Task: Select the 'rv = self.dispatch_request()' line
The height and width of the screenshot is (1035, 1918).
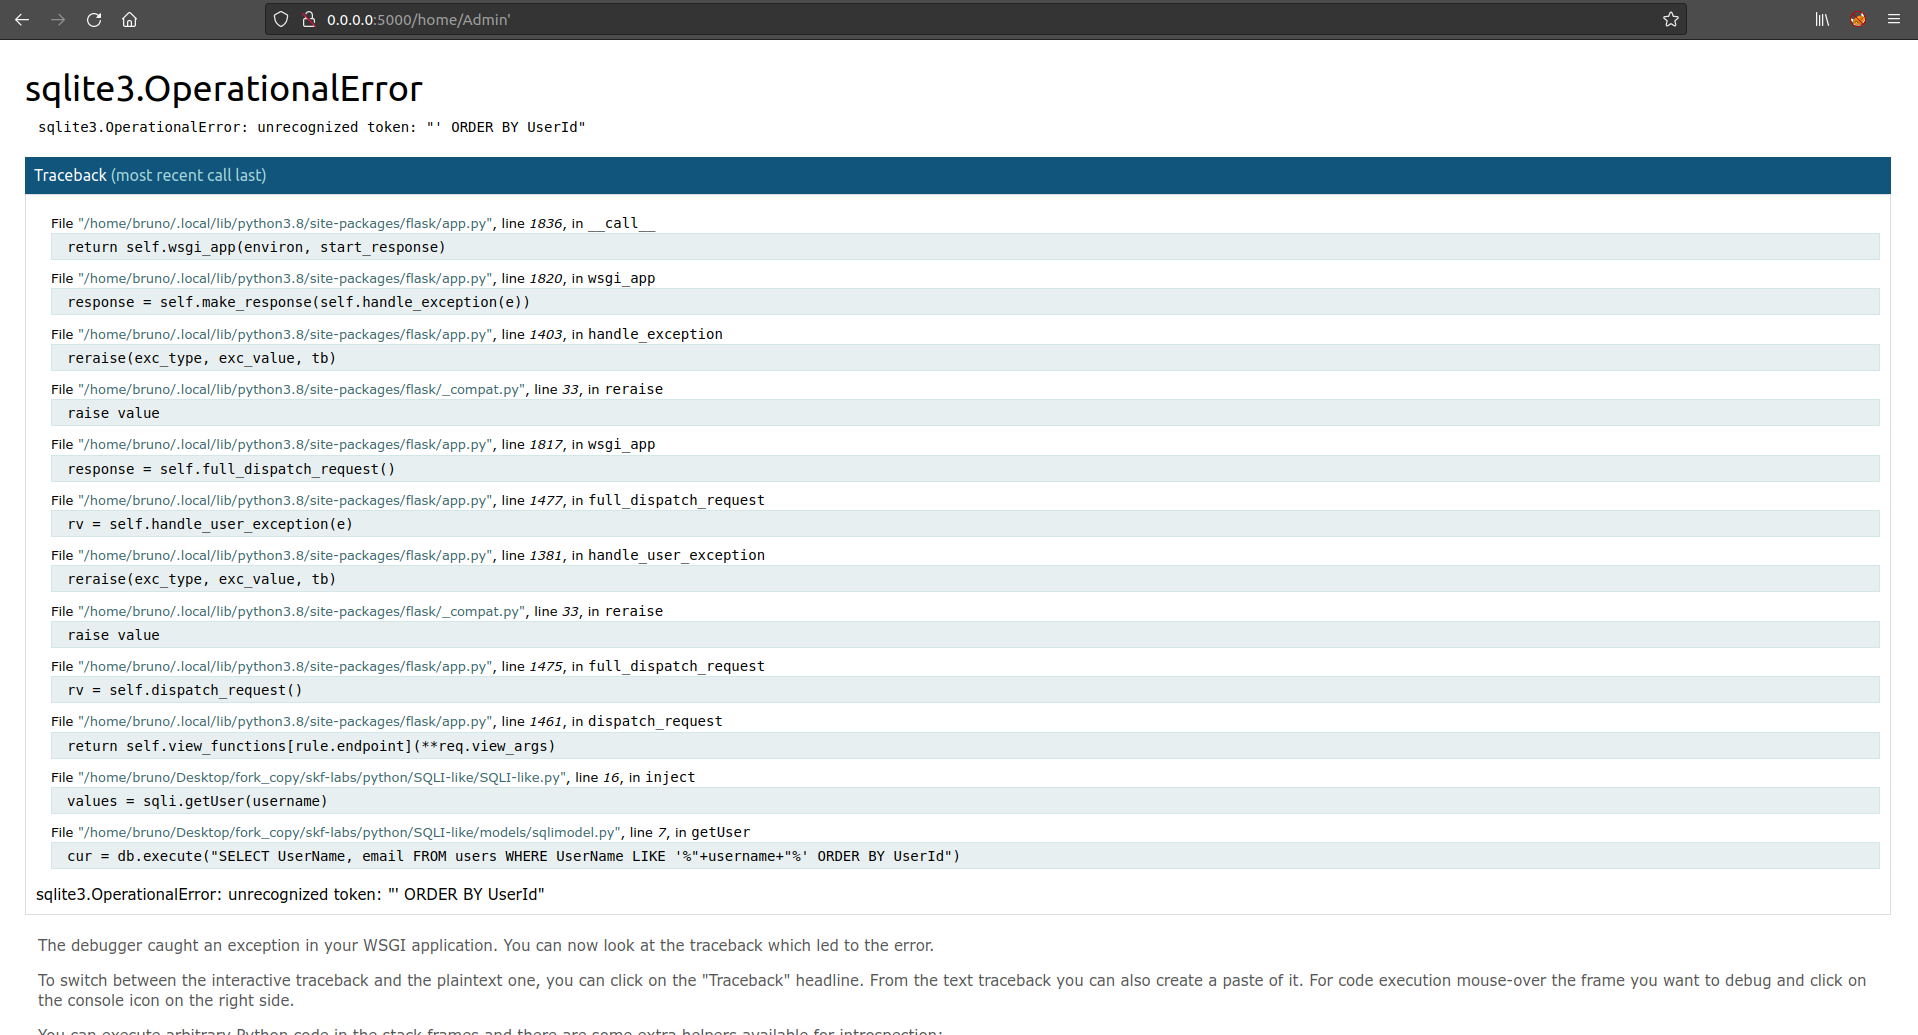Action: [185, 690]
